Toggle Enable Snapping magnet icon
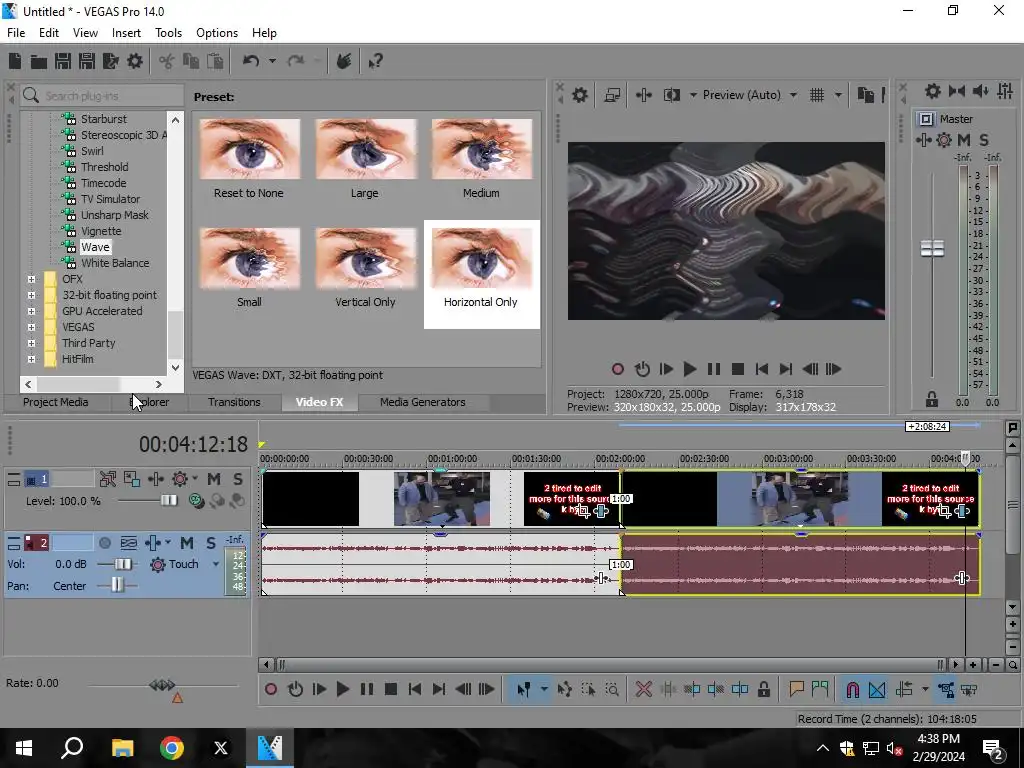This screenshot has width=1024, height=768. tap(852, 689)
